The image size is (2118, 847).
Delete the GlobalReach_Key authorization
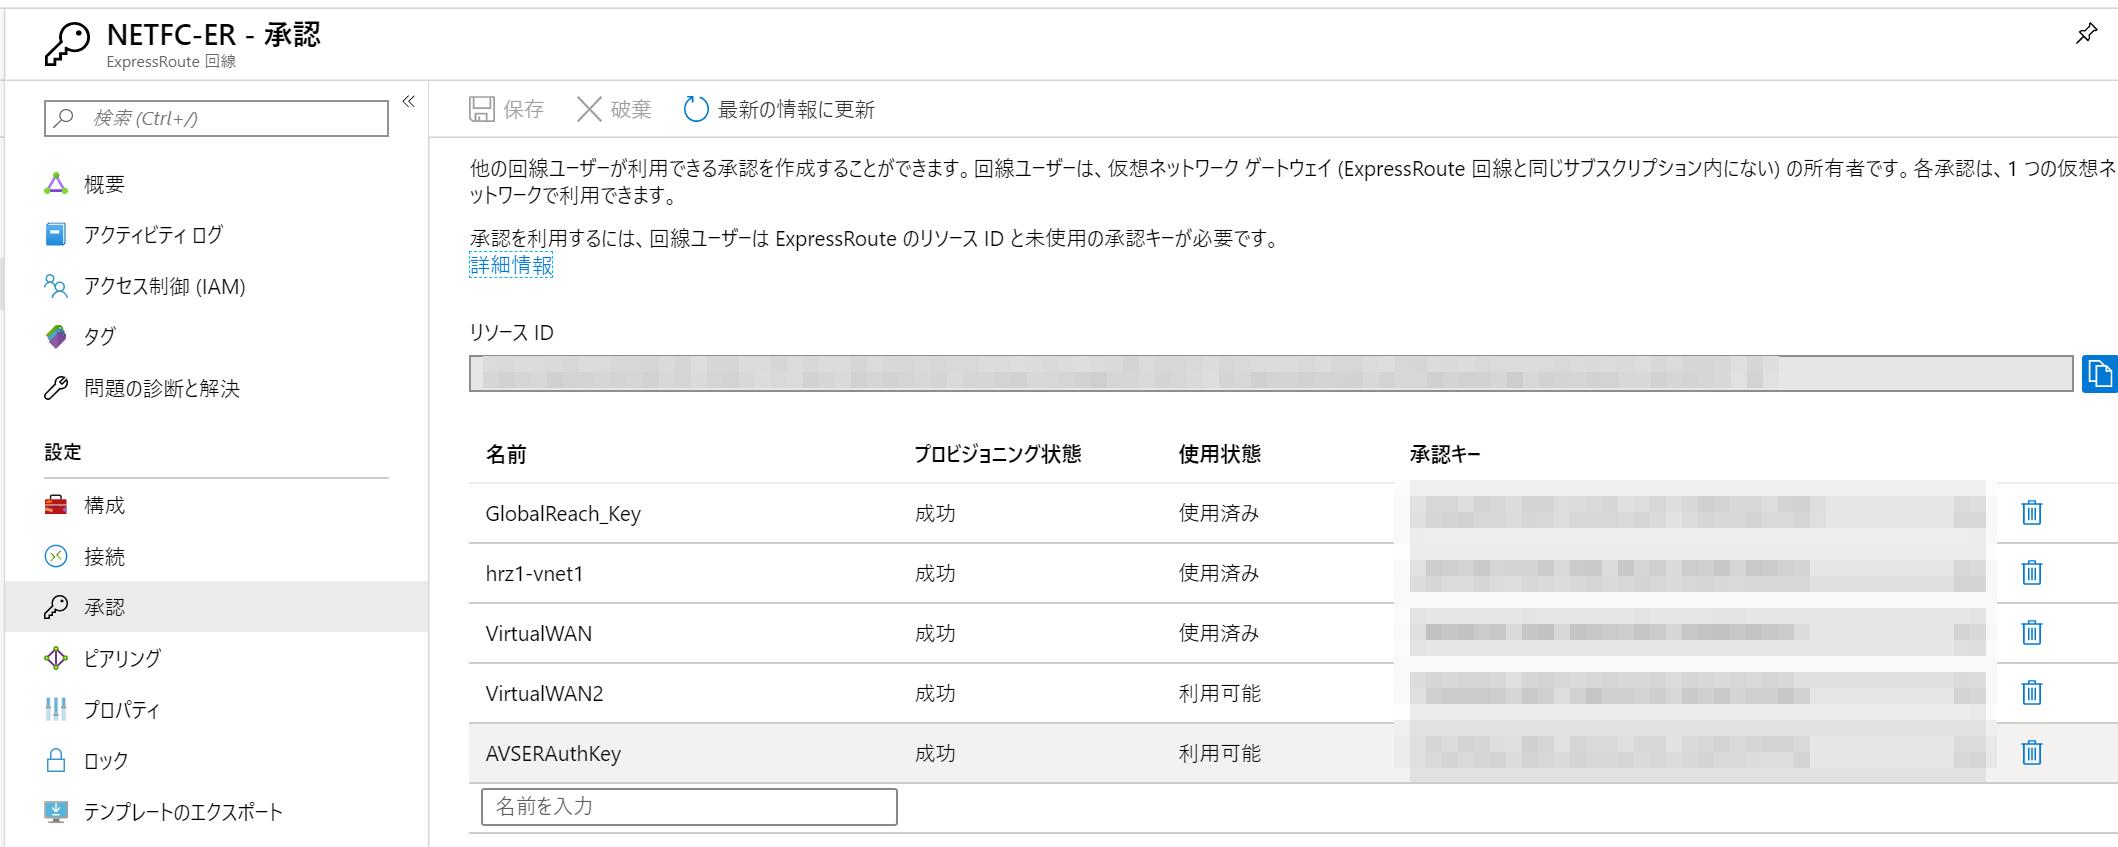click(x=2031, y=513)
